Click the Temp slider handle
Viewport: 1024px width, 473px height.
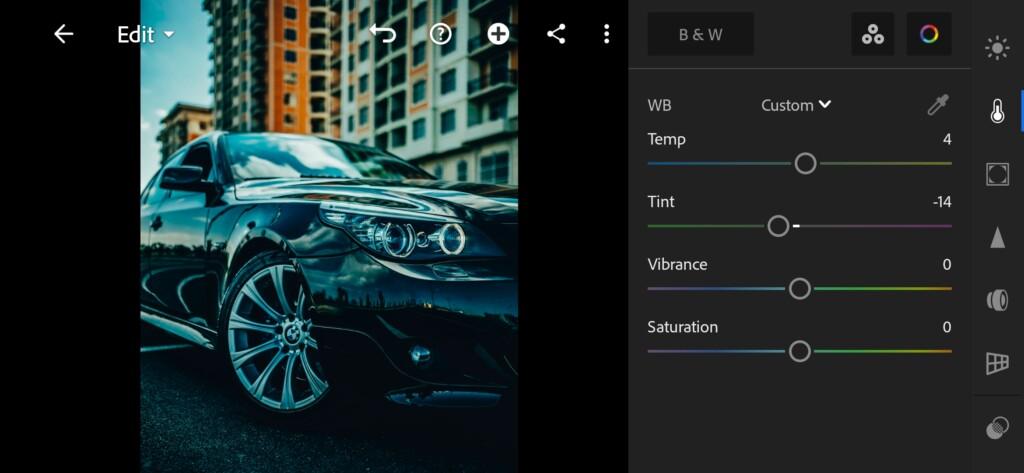(x=805, y=163)
